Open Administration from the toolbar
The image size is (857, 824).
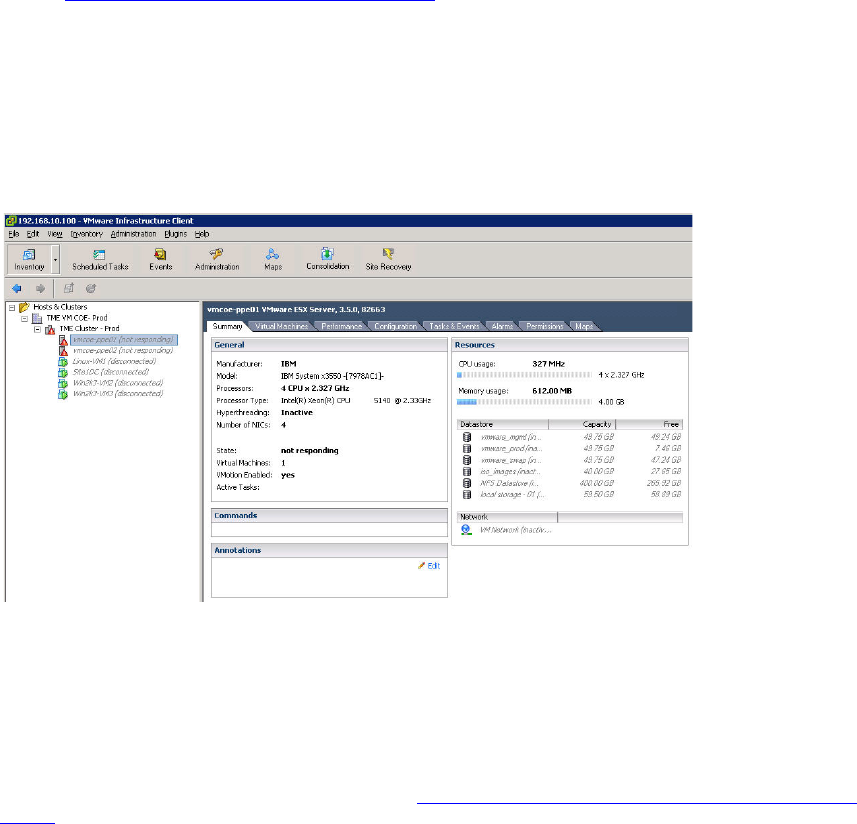tap(217, 259)
